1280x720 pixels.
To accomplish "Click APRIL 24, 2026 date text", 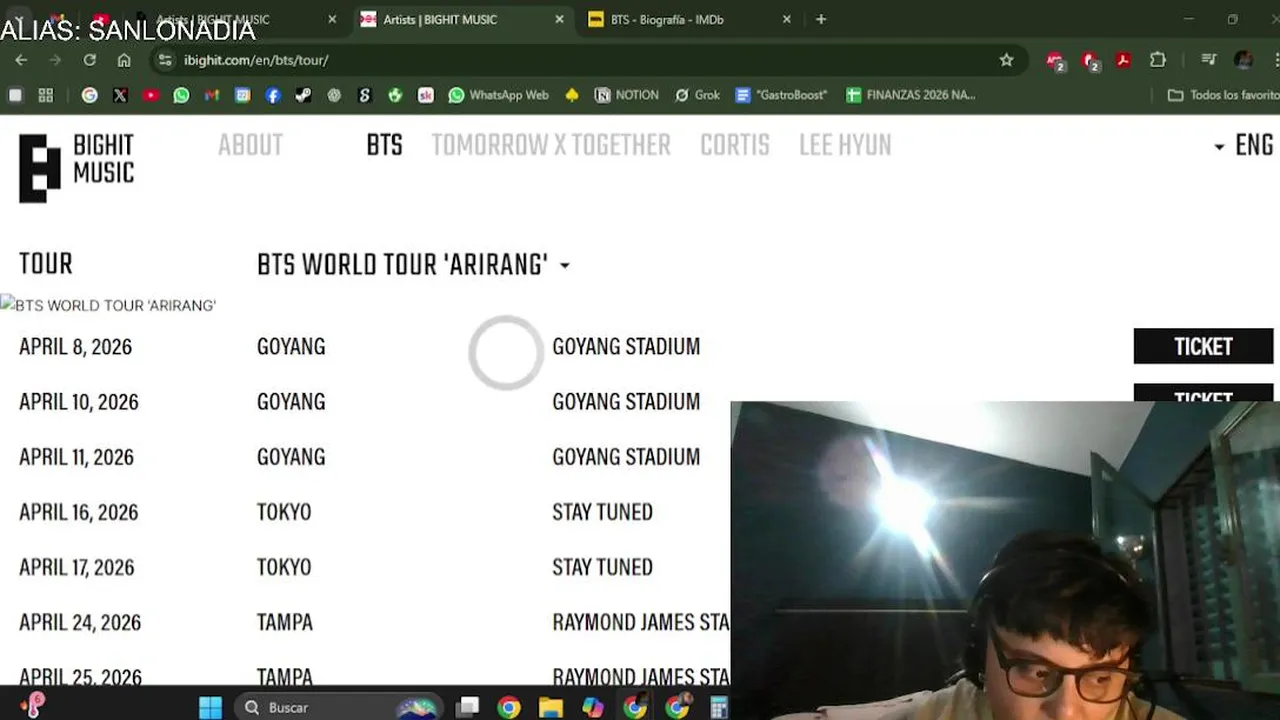I will coord(80,622).
